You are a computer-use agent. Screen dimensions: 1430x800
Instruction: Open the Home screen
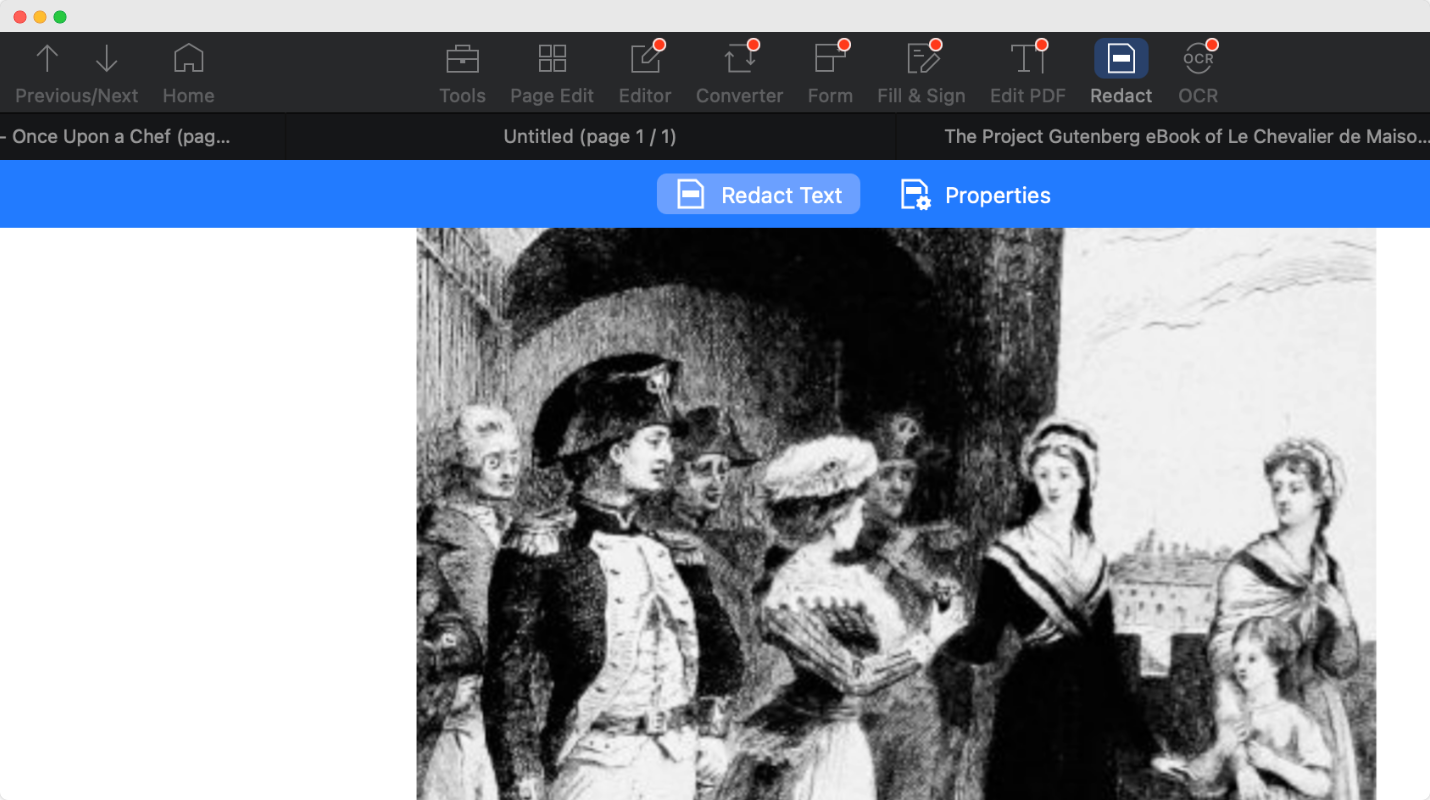point(188,73)
